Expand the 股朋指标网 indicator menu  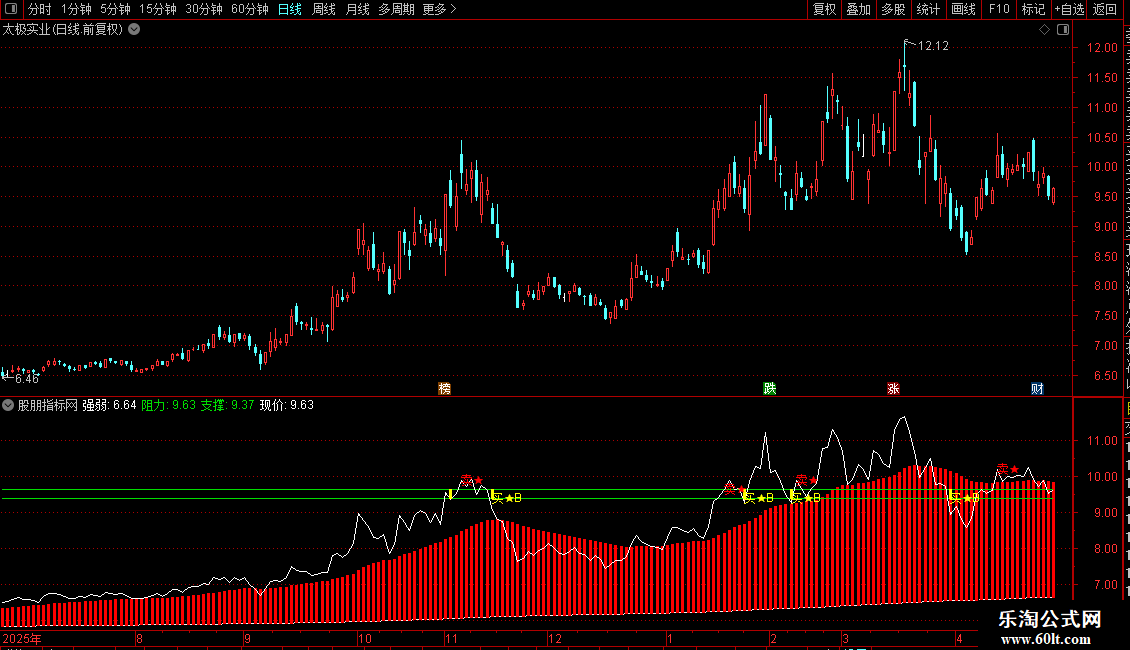click(x=8, y=405)
